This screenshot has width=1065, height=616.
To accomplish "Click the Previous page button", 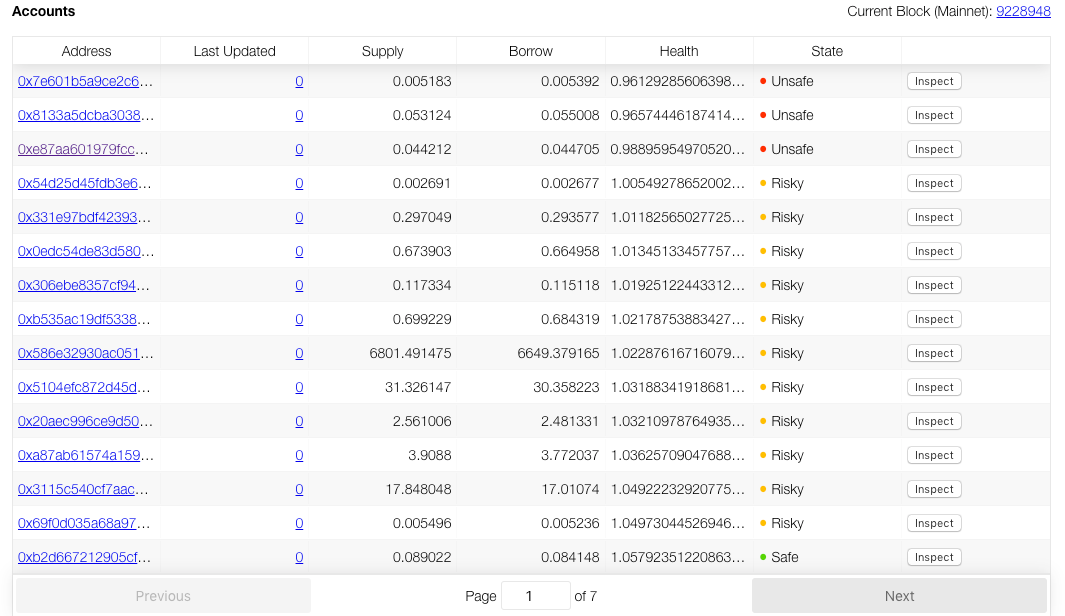I will click(x=163, y=596).
